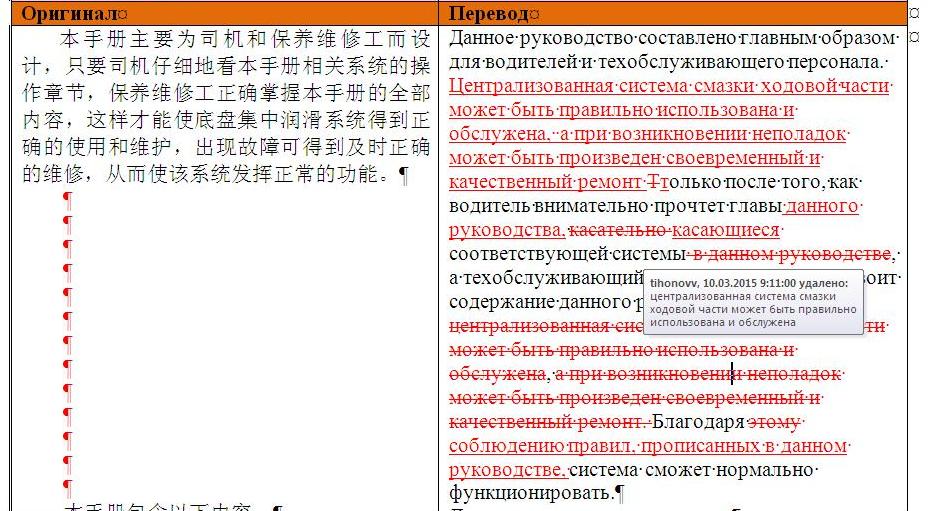
Task: Click the struck-through word "этому"
Action: 774,422
